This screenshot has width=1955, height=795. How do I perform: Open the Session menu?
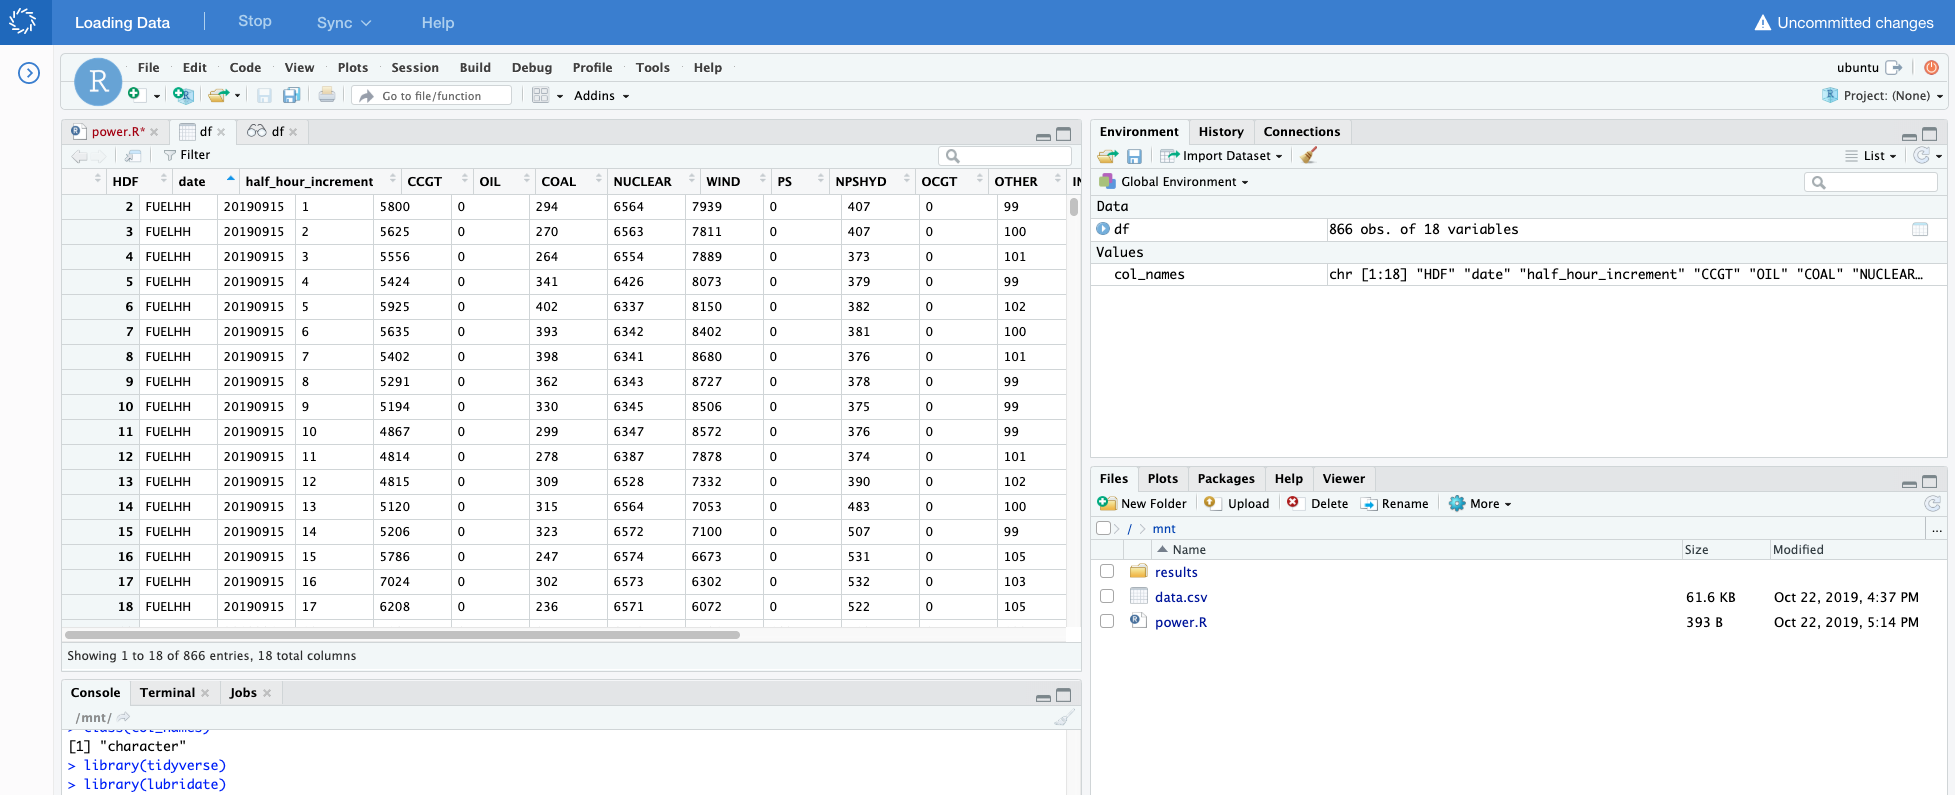(x=415, y=67)
